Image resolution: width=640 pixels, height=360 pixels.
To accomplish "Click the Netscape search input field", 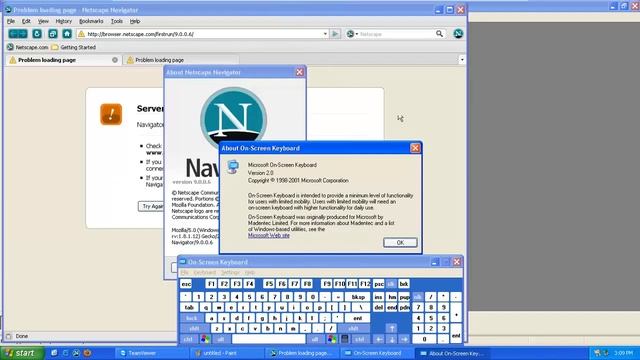I will 396,34.
